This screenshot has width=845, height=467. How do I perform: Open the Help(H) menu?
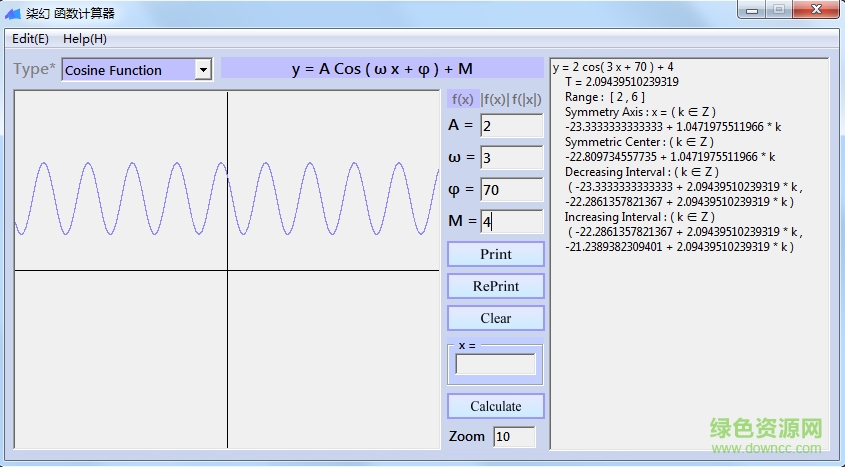[x=85, y=39]
